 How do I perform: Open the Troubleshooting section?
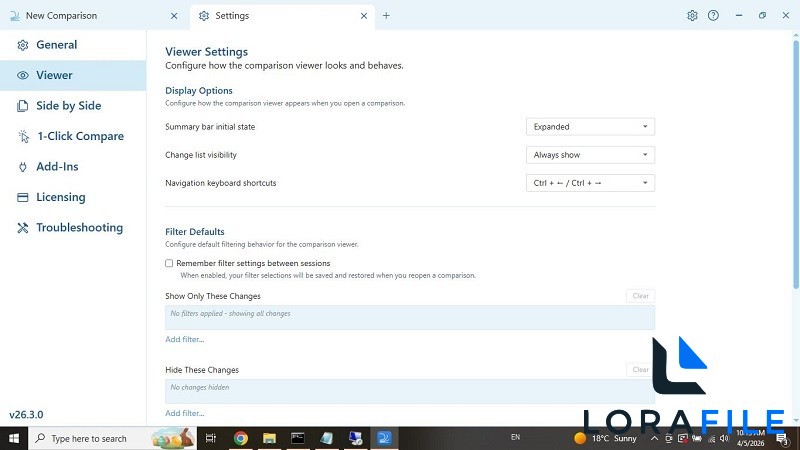pyautogui.click(x=73, y=228)
